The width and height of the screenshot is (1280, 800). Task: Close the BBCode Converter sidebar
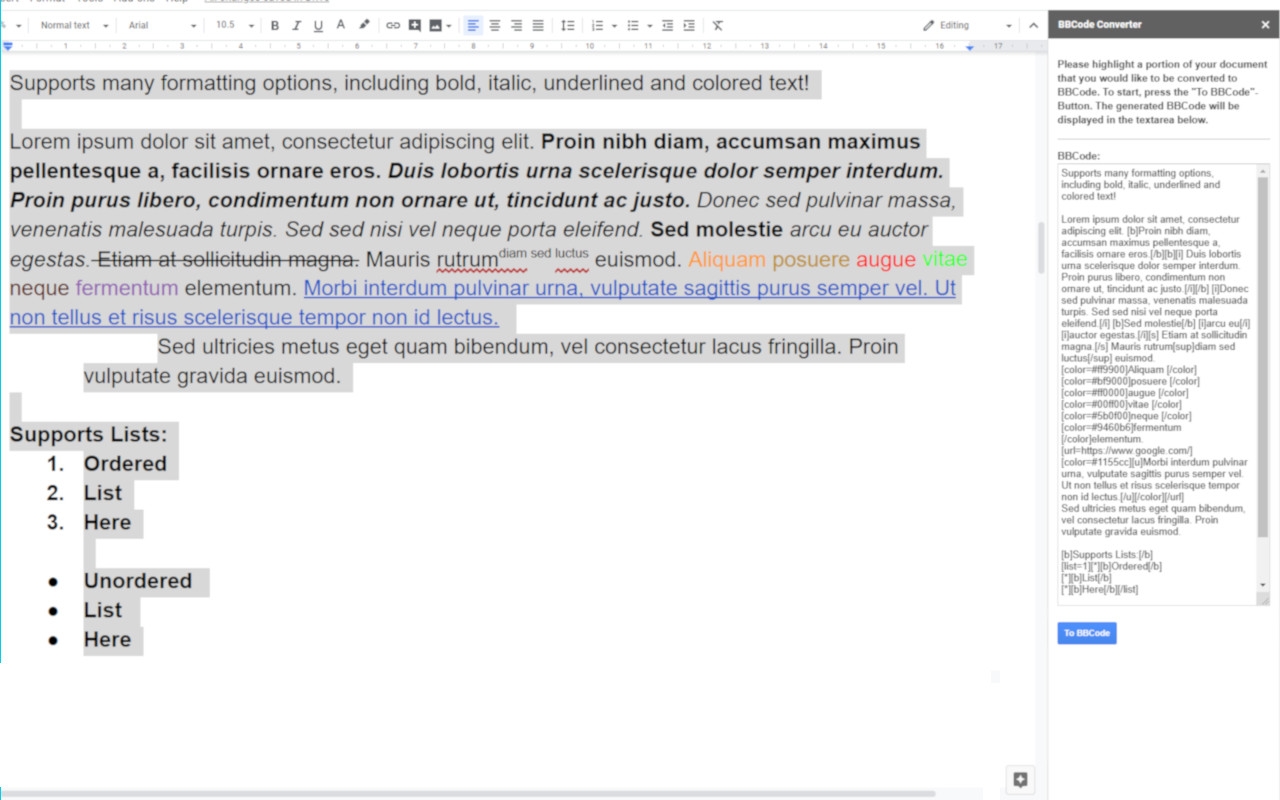tap(1265, 25)
